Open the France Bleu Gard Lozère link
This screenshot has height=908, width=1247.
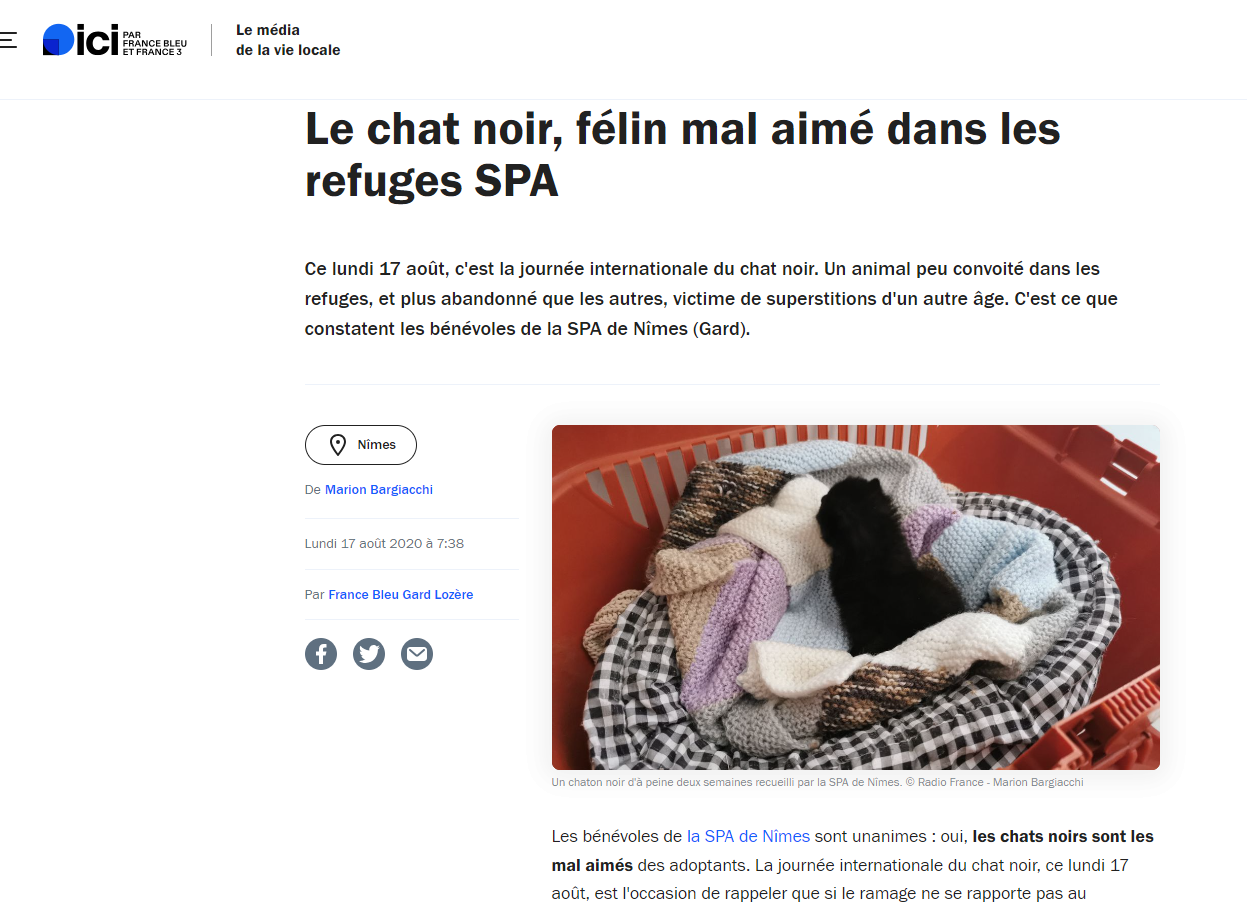pyautogui.click(x=401, y=594)
